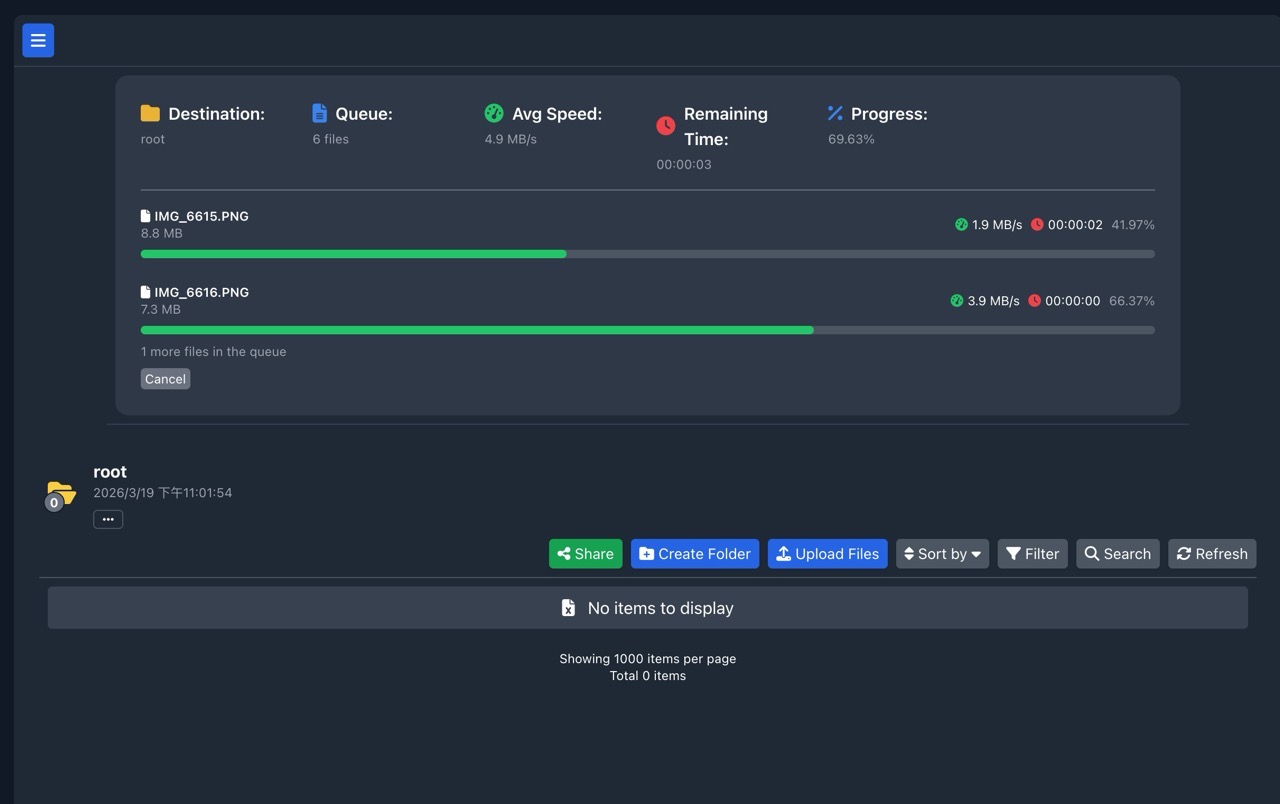Expand the root folder ellipsis menu
The height and width of the screenshot is (804, 1280).
(108, 519)
